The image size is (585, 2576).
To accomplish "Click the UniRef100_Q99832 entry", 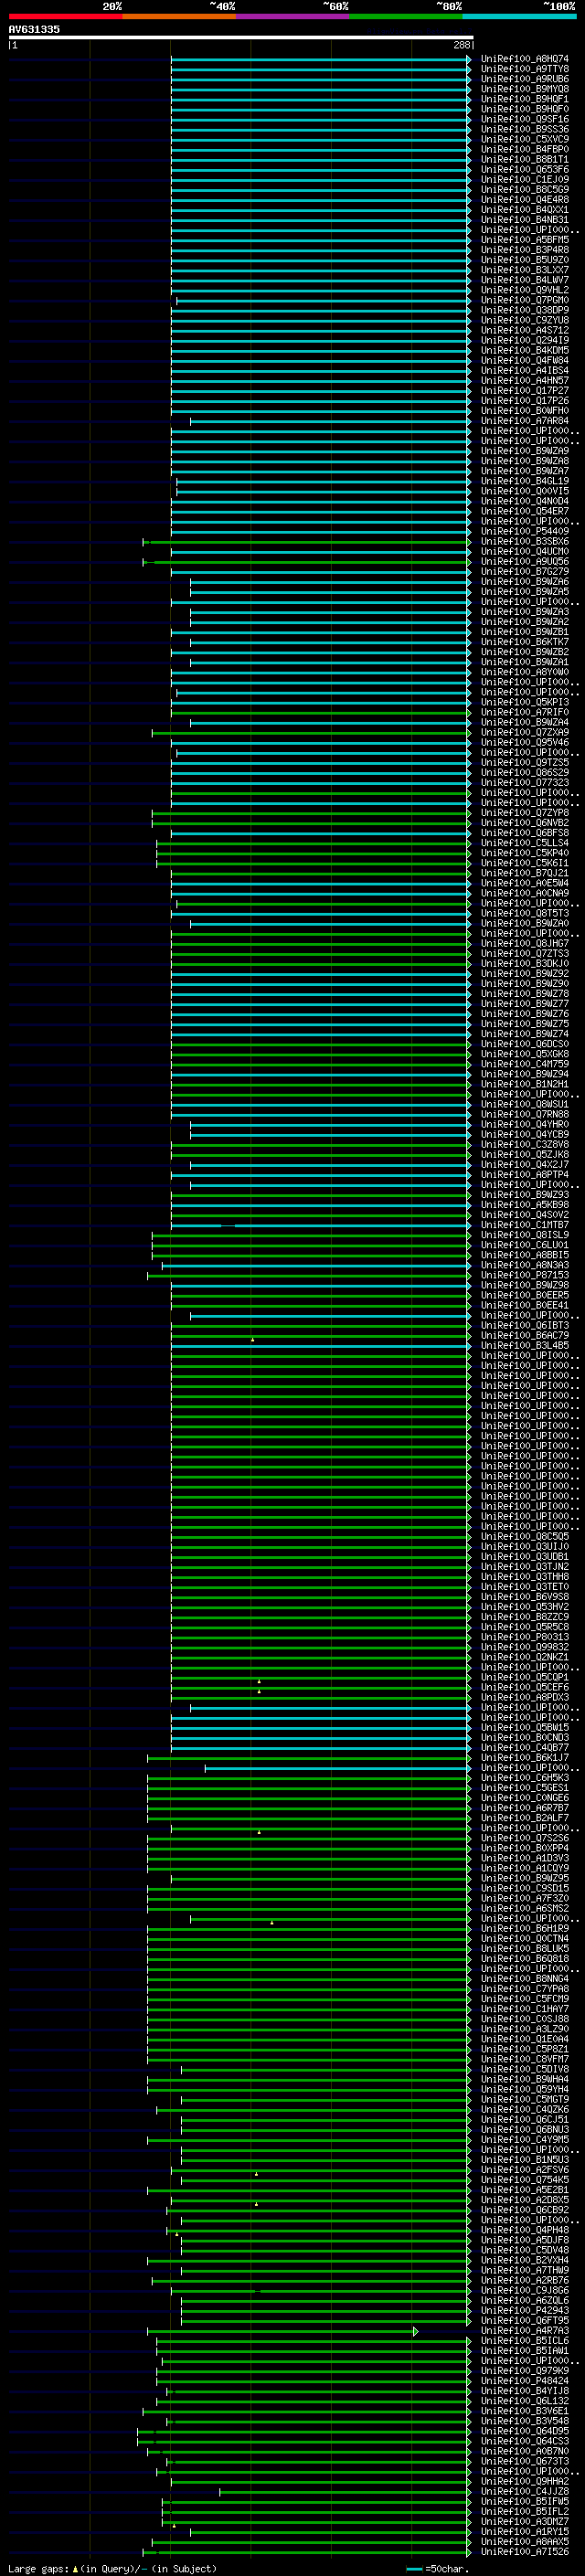I will click(525, 1647).
